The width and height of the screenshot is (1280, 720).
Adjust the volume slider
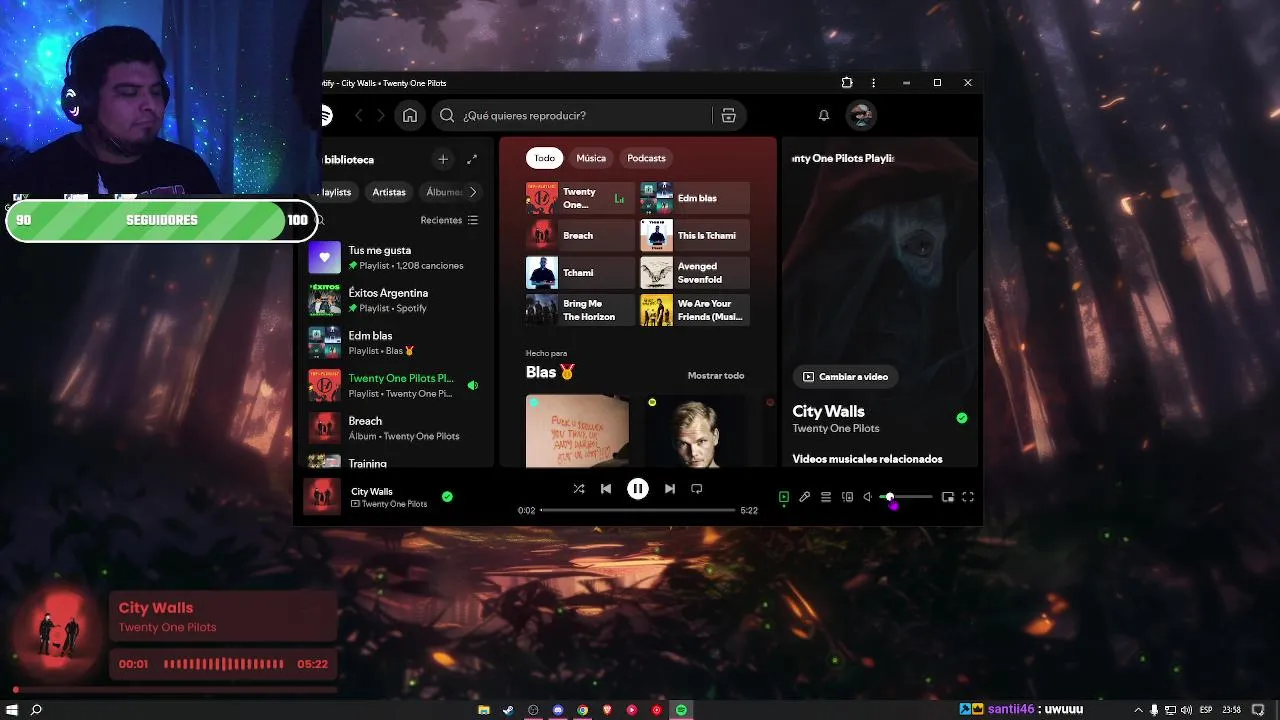pos(906,497)
